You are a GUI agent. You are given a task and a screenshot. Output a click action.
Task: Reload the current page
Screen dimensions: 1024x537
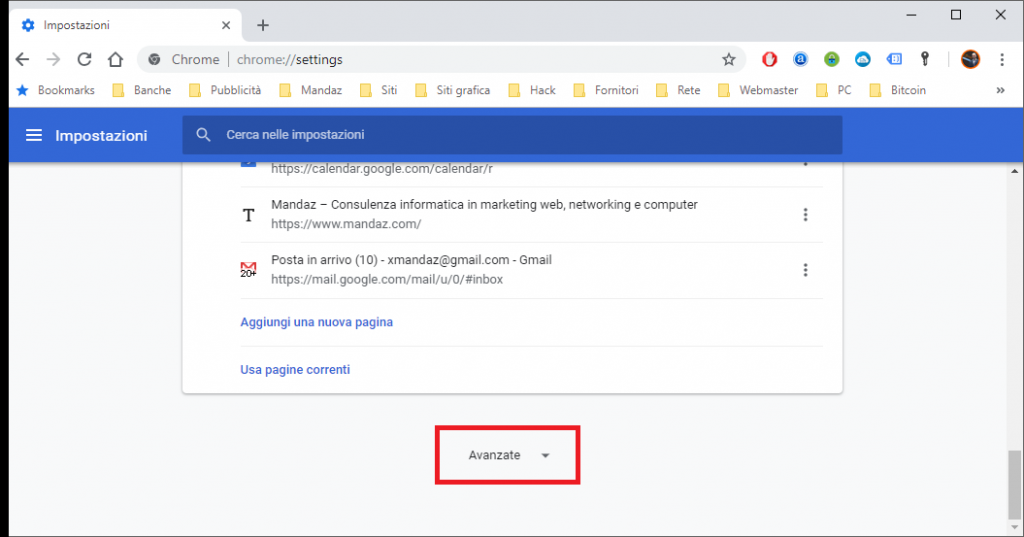(85, 60)
